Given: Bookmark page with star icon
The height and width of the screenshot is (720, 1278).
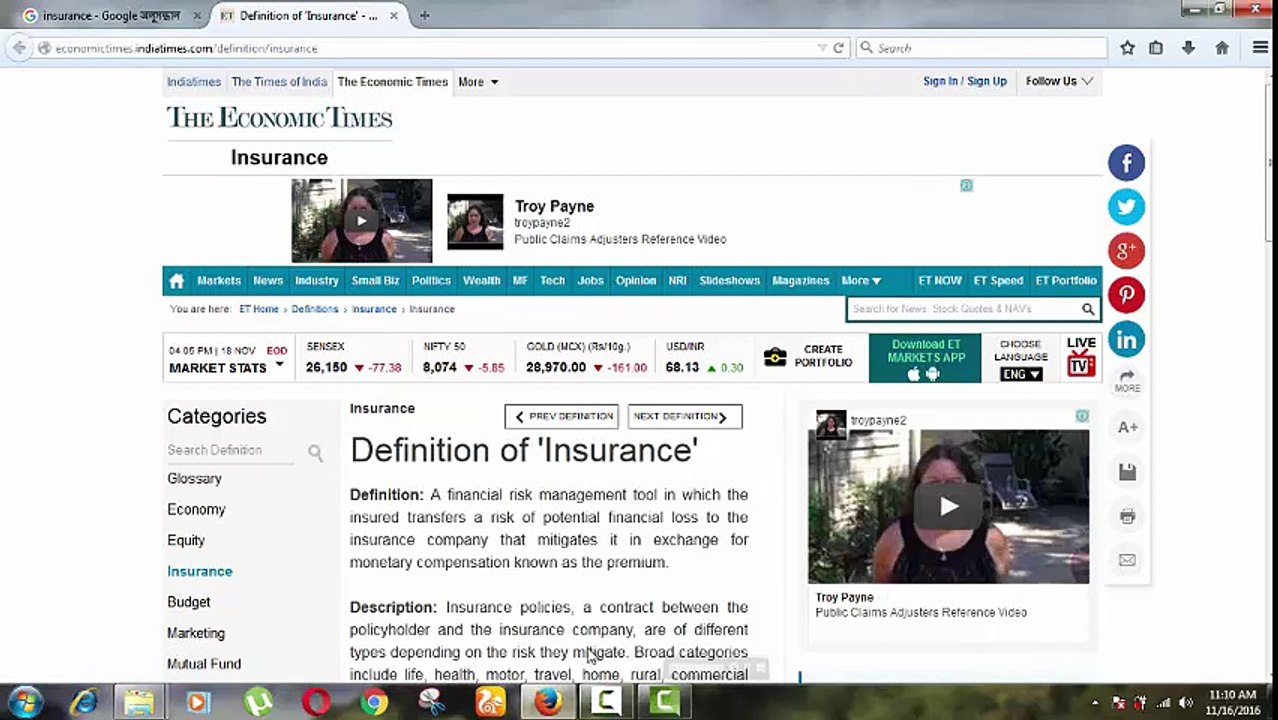Looking at the screenshot, I should pyautogui.click(x=1127, y=48).
